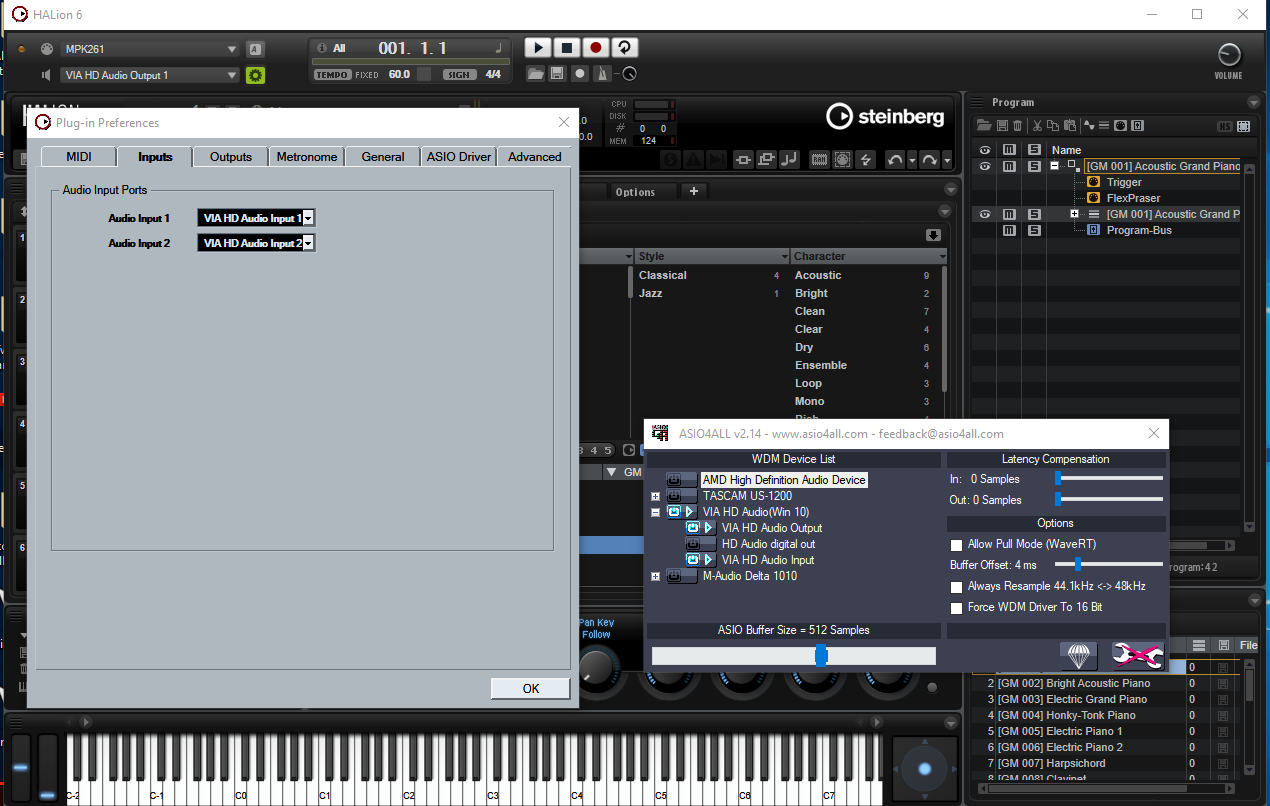Open the Audio Input 1 dropdown
Screen dimensions: 1270x806
309,218
